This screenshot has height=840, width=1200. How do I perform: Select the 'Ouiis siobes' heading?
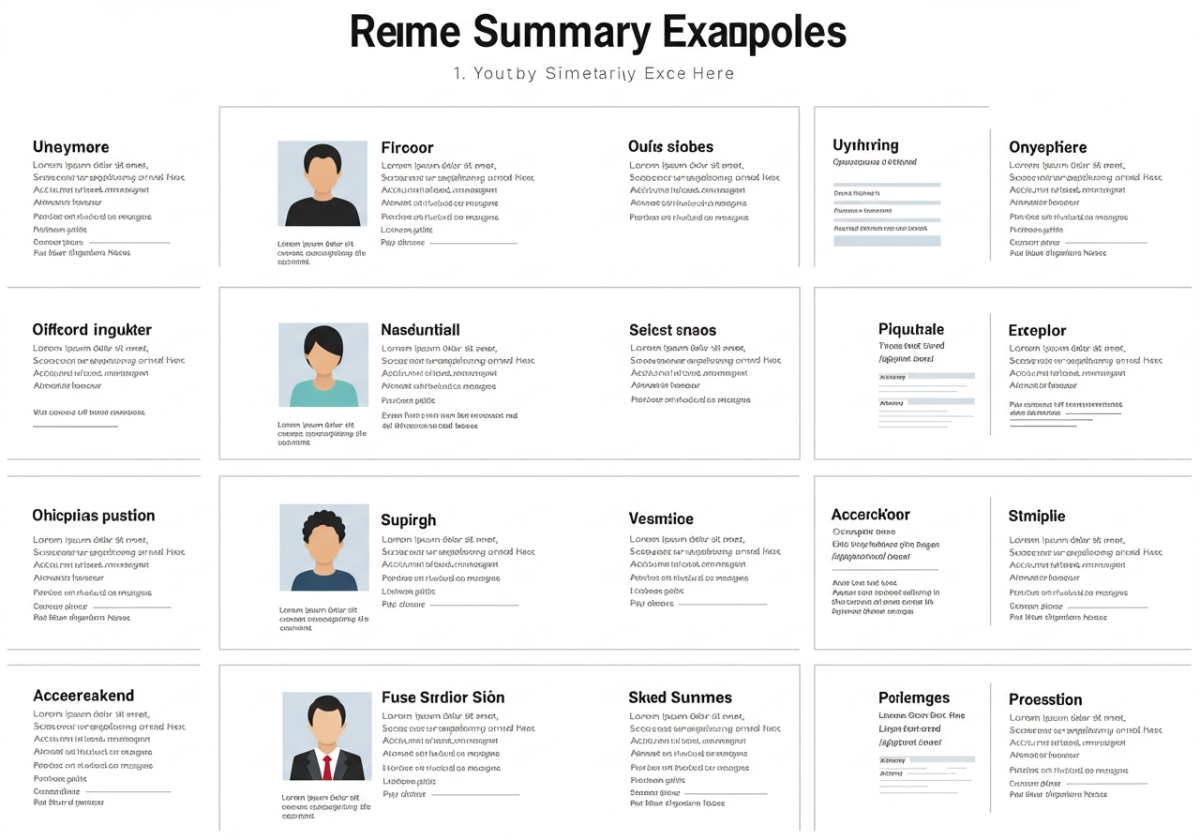pos(671,147)
